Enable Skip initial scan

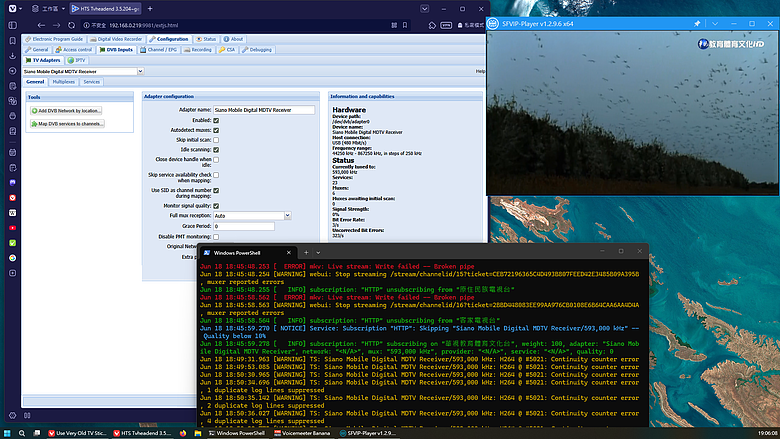coord(216,140)
